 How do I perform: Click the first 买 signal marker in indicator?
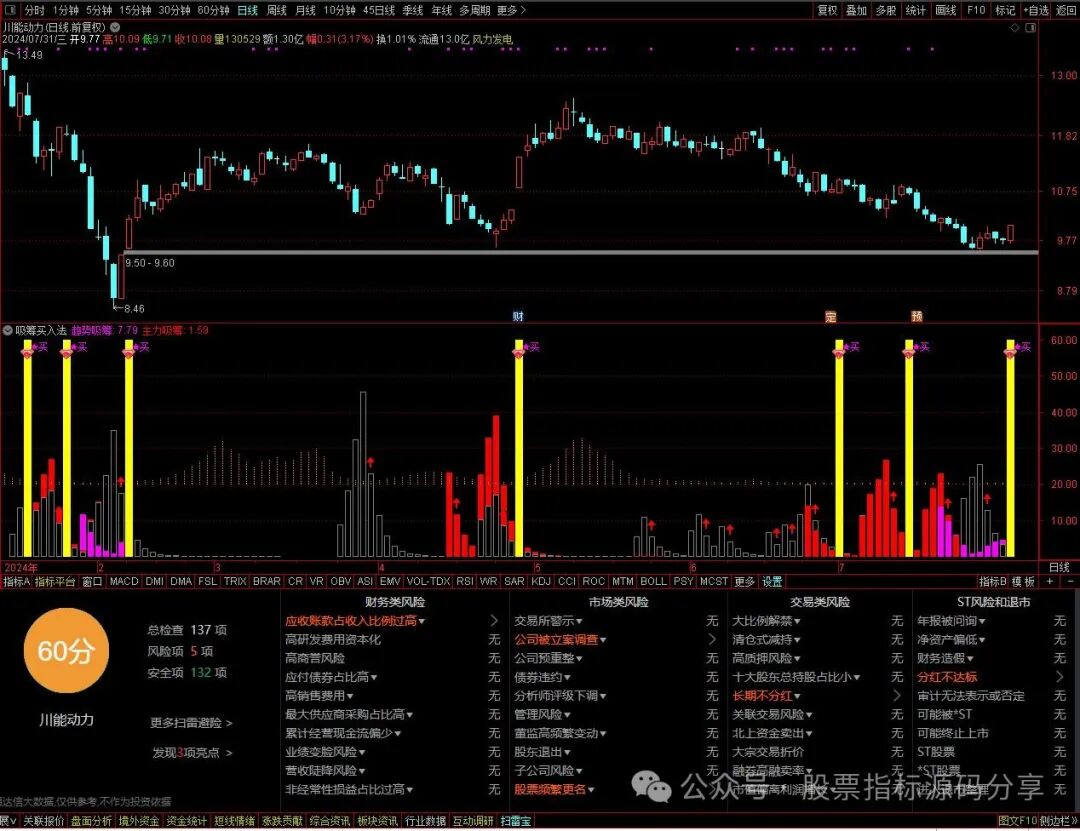pyautogui.click(x=42, y=347)
